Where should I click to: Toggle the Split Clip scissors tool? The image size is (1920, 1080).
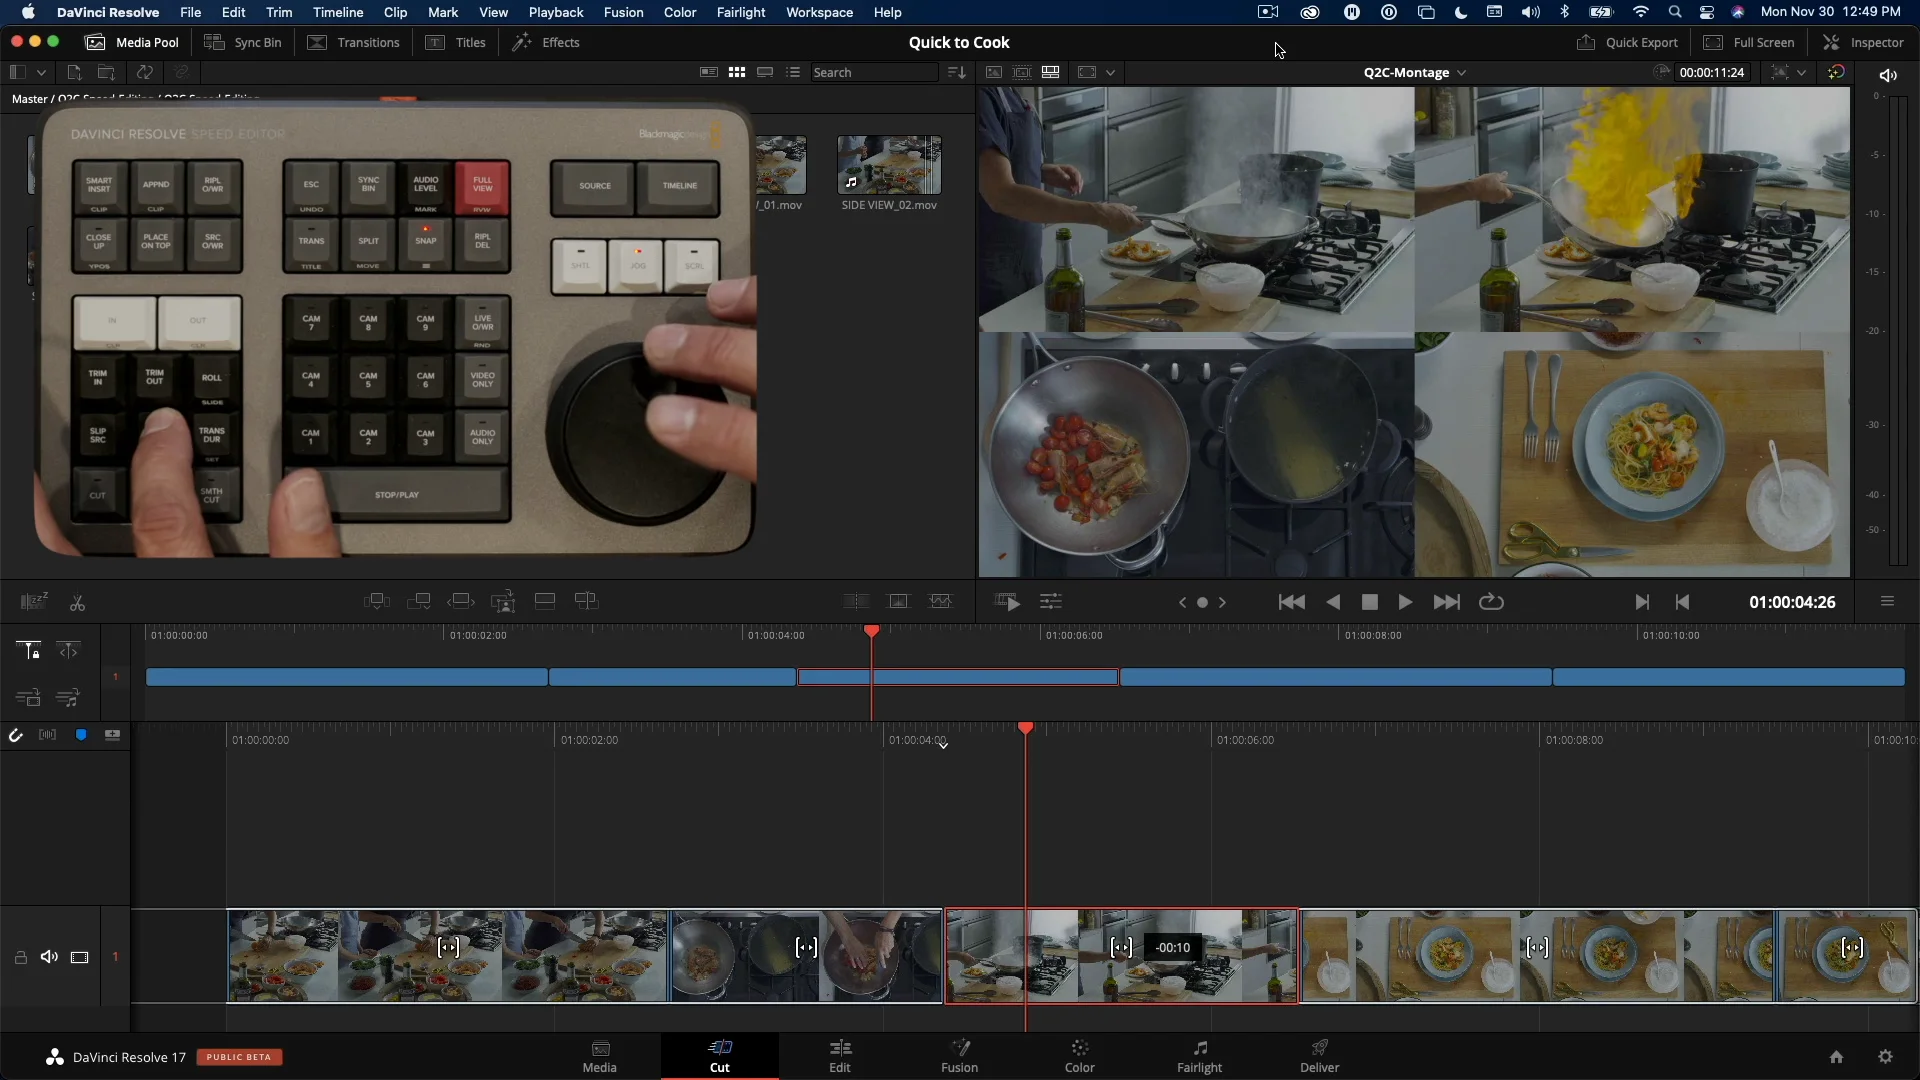click(77, 603)
